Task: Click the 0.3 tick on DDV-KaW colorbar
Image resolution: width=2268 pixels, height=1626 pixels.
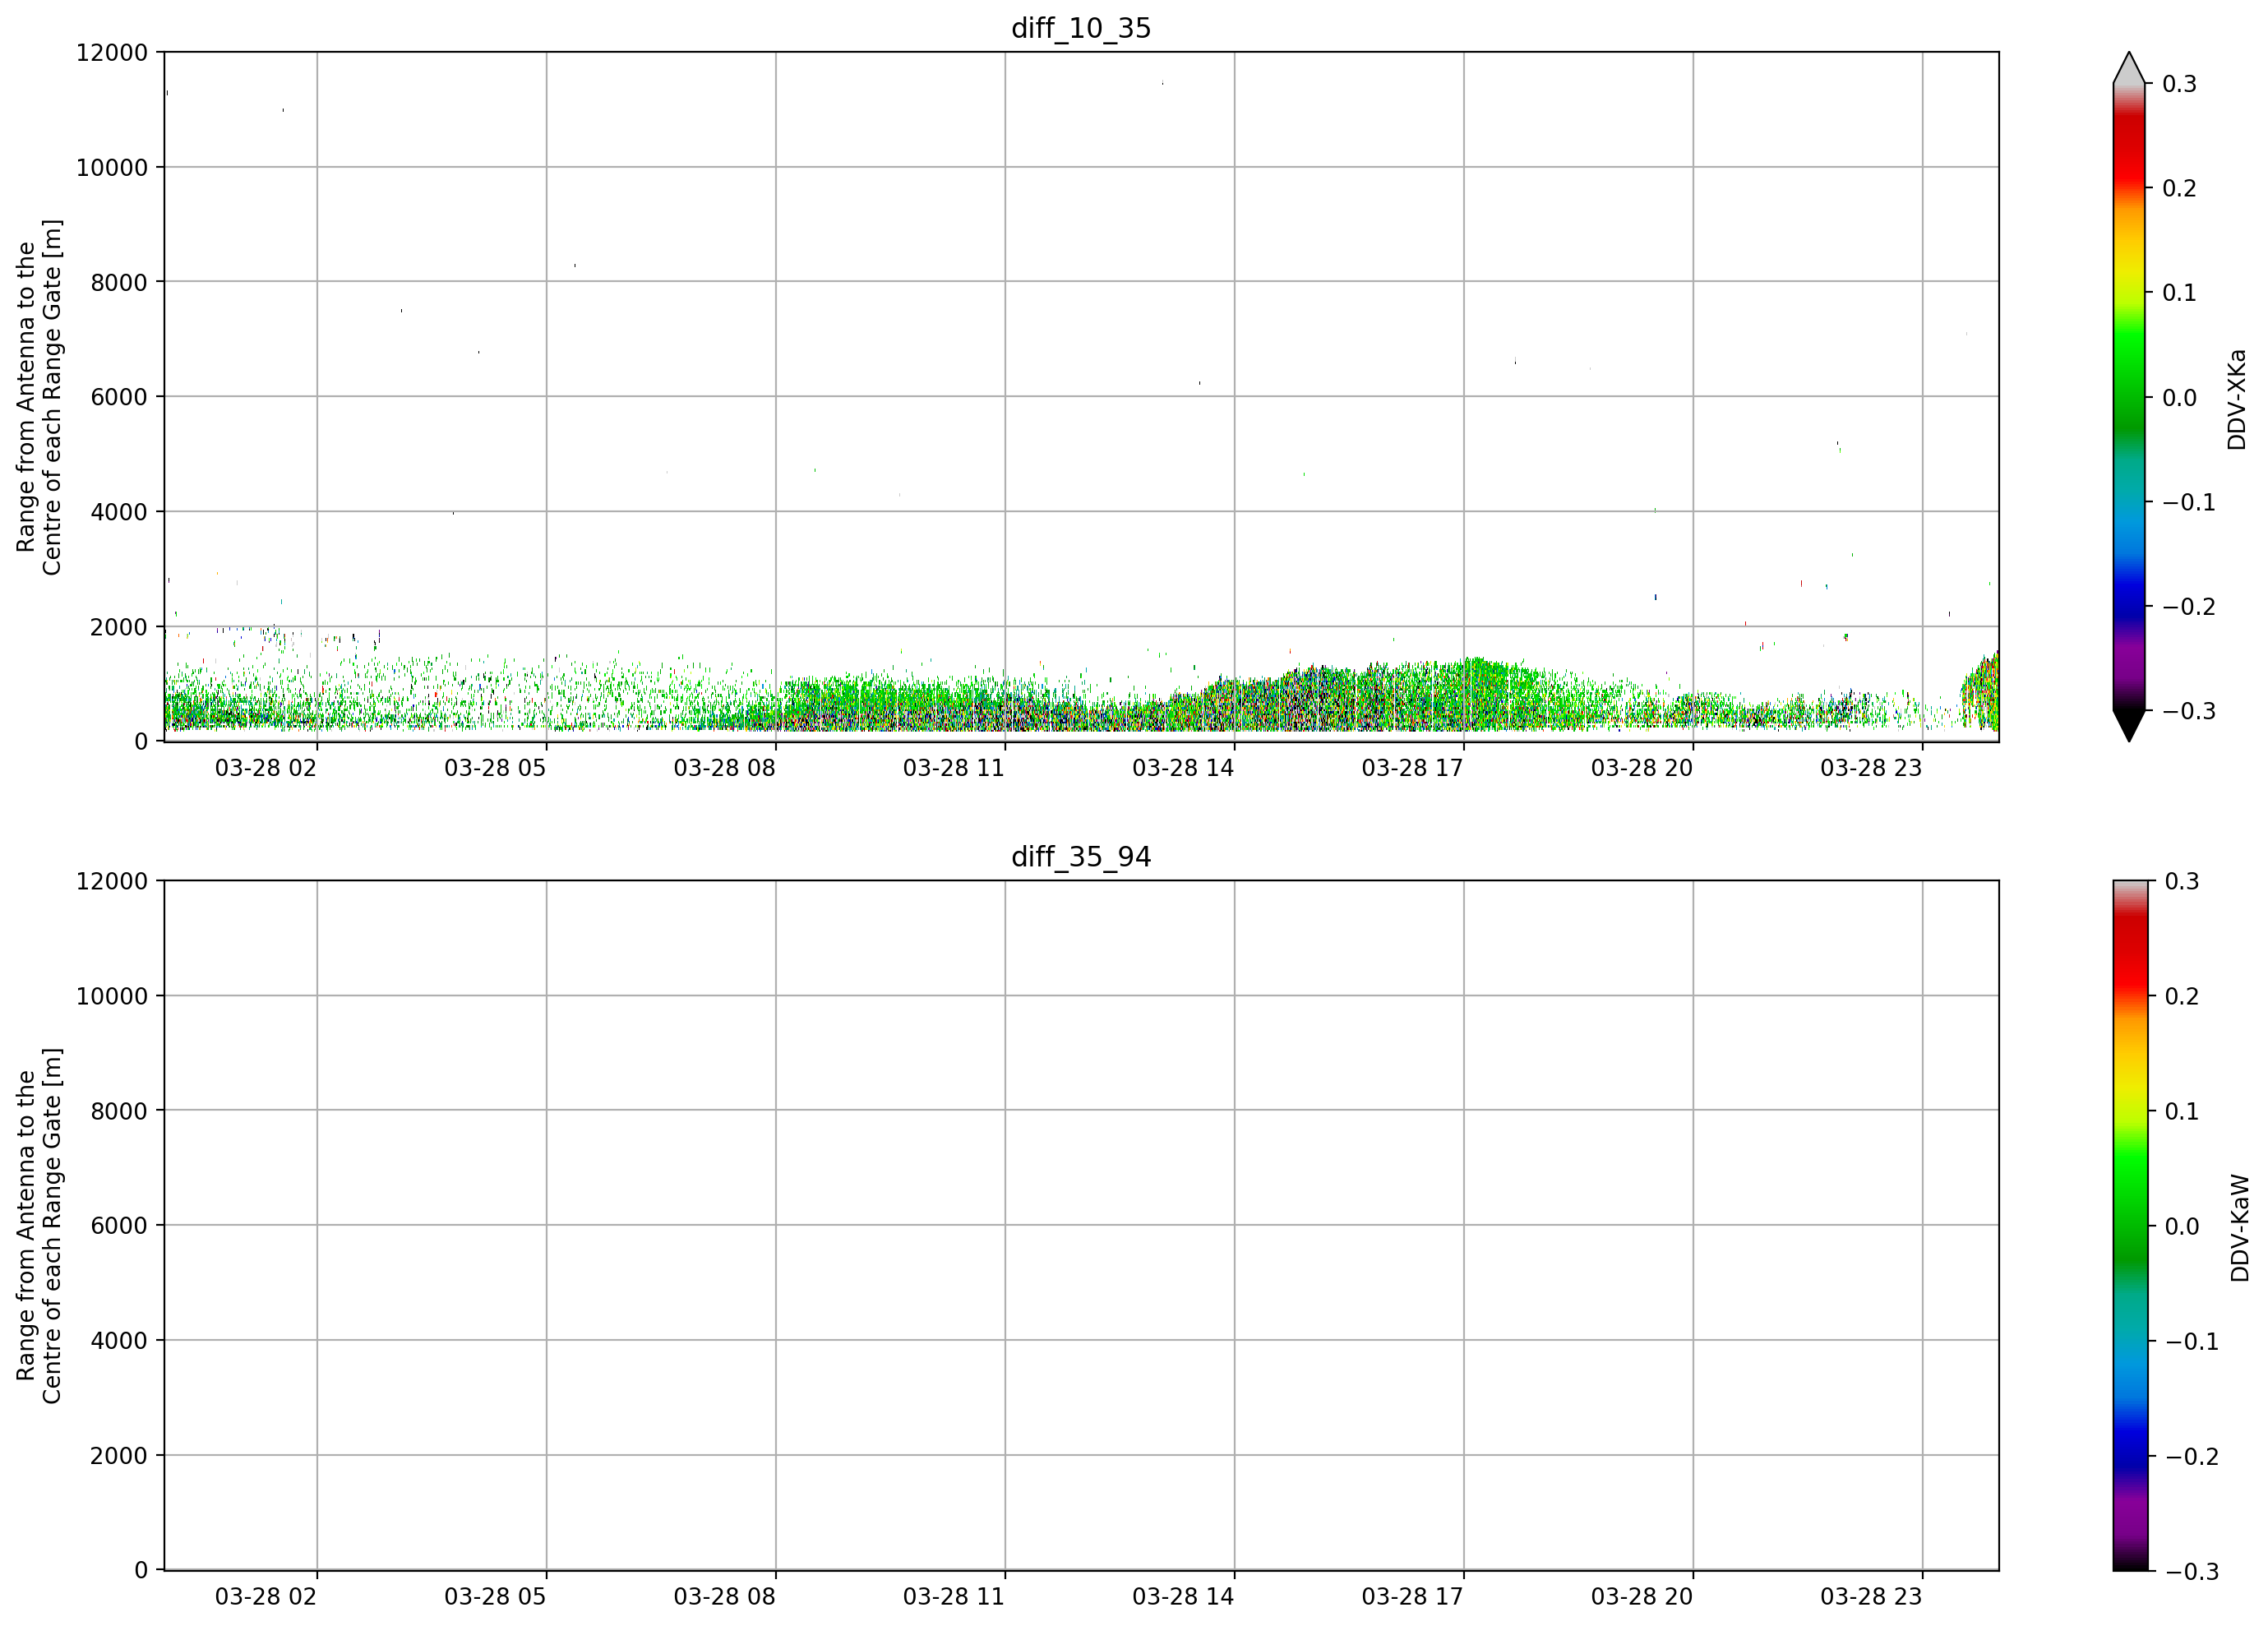Action: [x=2182, y=881]
